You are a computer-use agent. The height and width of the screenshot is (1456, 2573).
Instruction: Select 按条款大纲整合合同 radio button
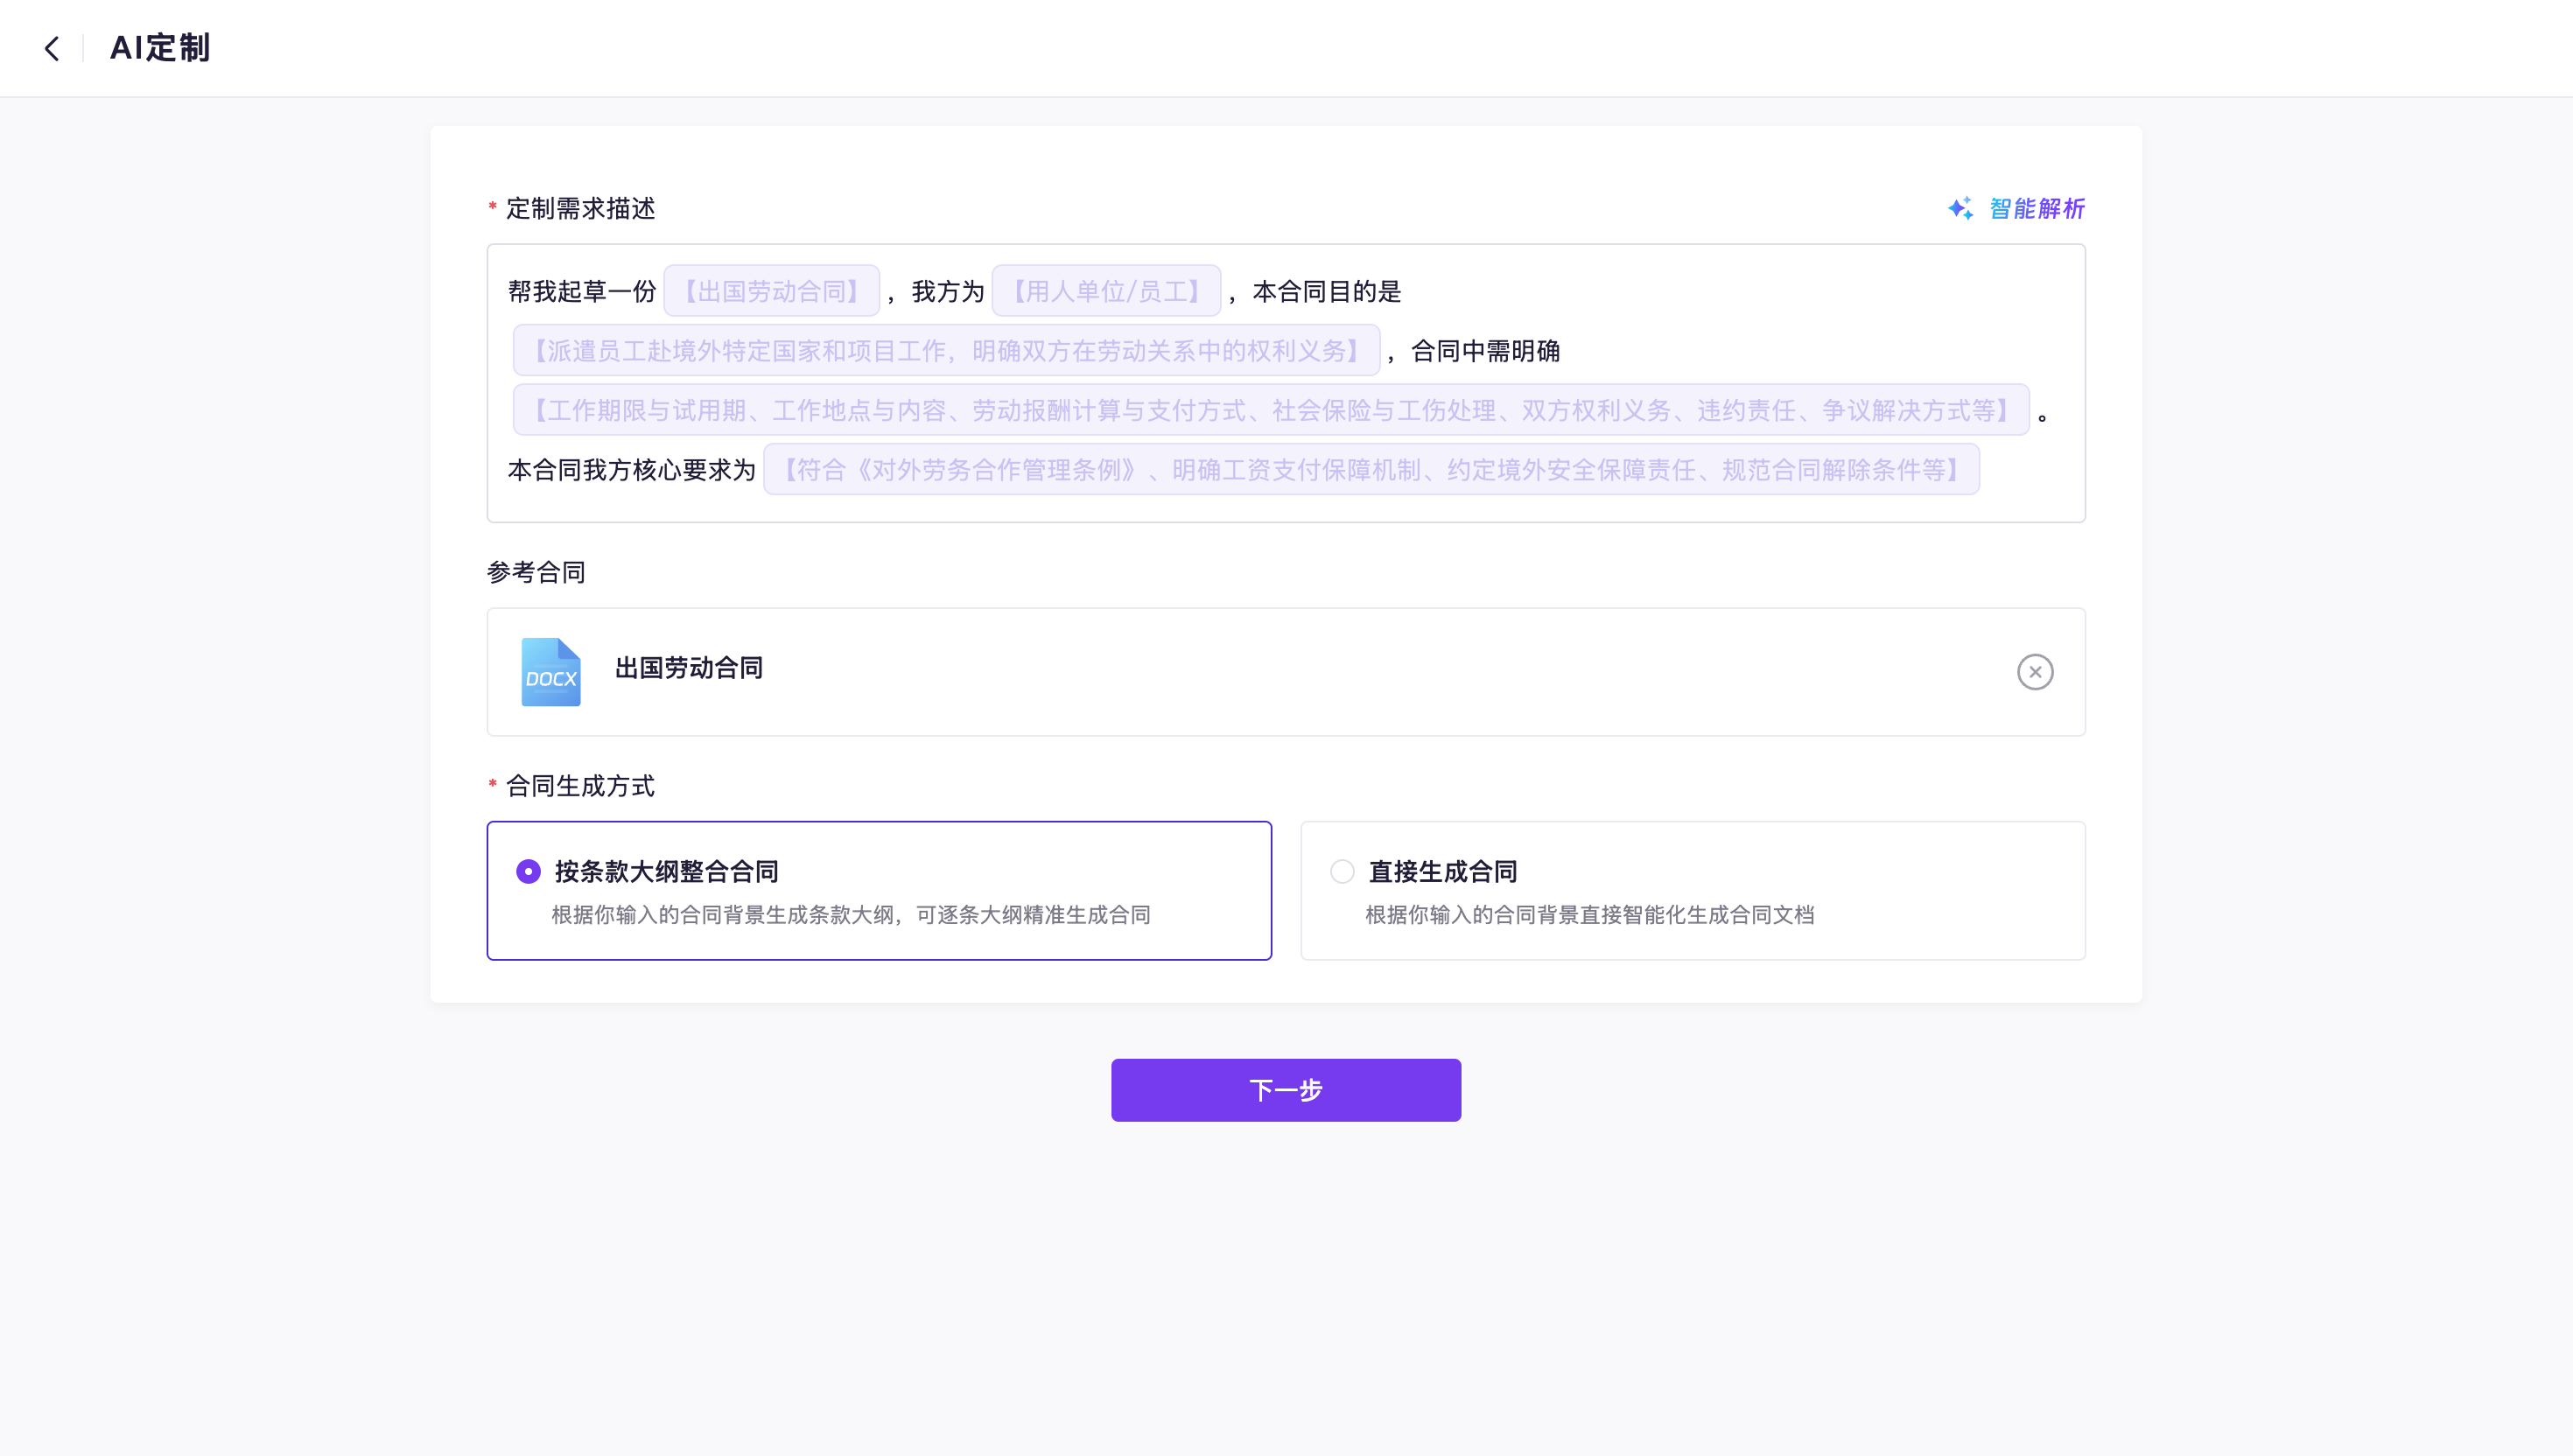[x=528, y=871]
